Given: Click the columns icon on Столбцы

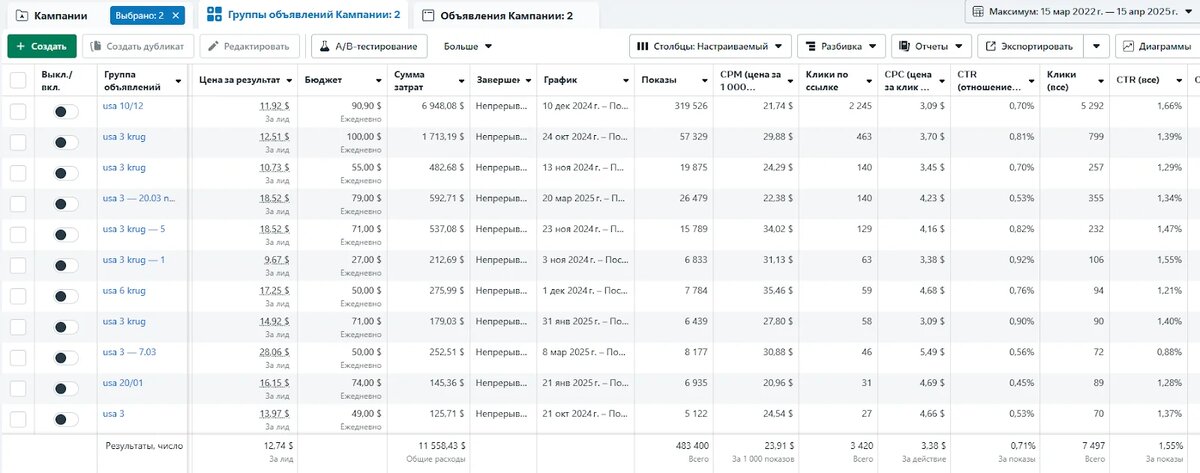Looking at the screenshot, I should 642,46.
